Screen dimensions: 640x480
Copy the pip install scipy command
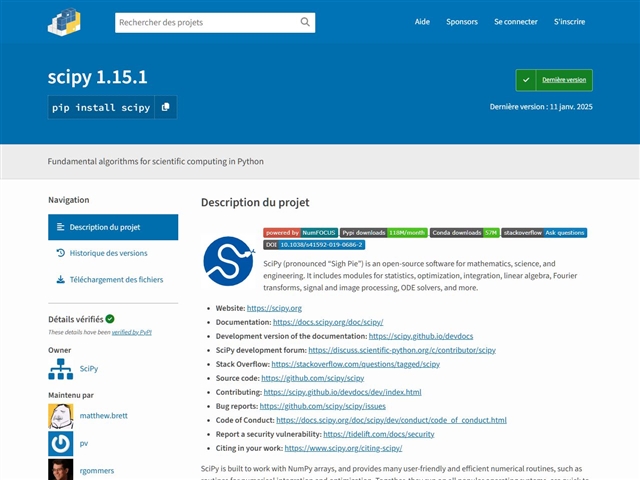(166, 107)
